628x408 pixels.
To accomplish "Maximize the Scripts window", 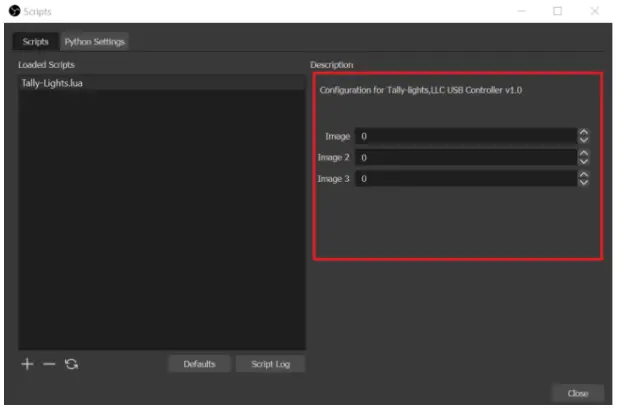I will (x=558, y=11).
